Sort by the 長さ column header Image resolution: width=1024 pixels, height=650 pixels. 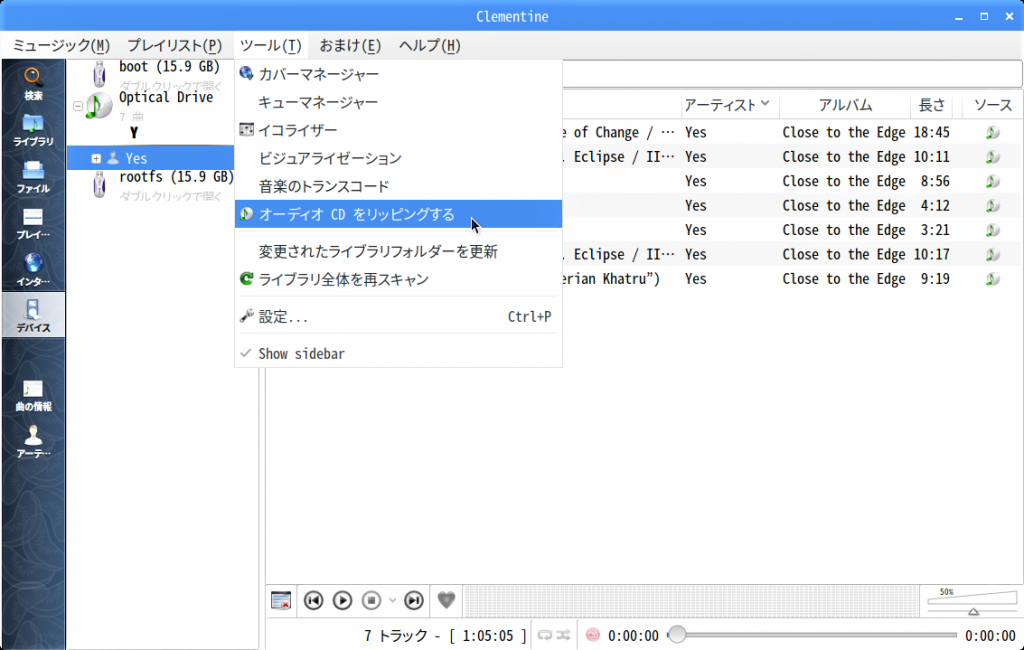tap(931, 105)
